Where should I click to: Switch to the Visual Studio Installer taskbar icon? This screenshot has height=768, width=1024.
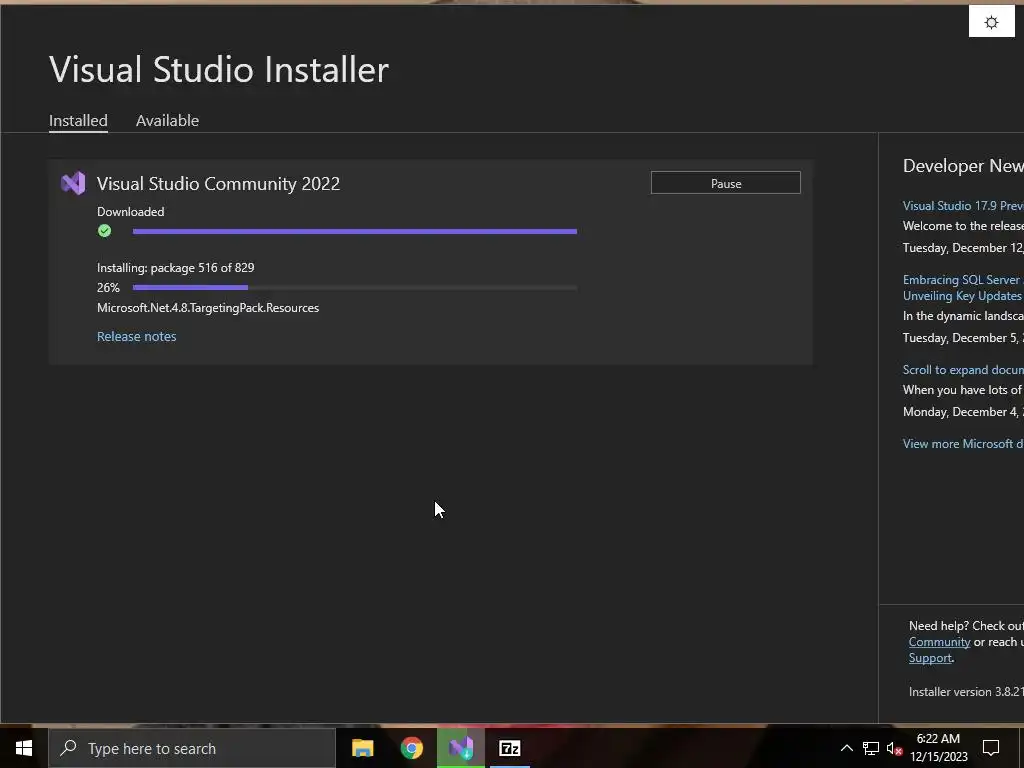[460, 748]
